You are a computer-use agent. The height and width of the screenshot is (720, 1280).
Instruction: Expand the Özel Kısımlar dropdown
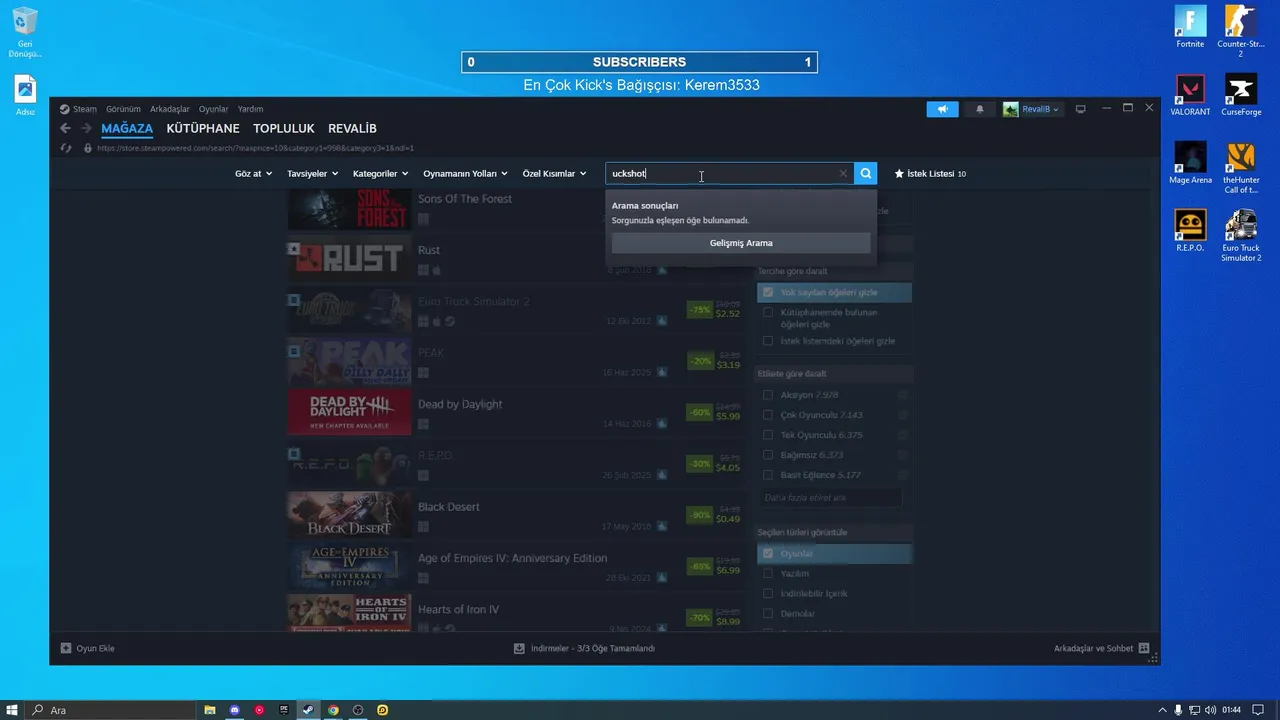point(554,174)
